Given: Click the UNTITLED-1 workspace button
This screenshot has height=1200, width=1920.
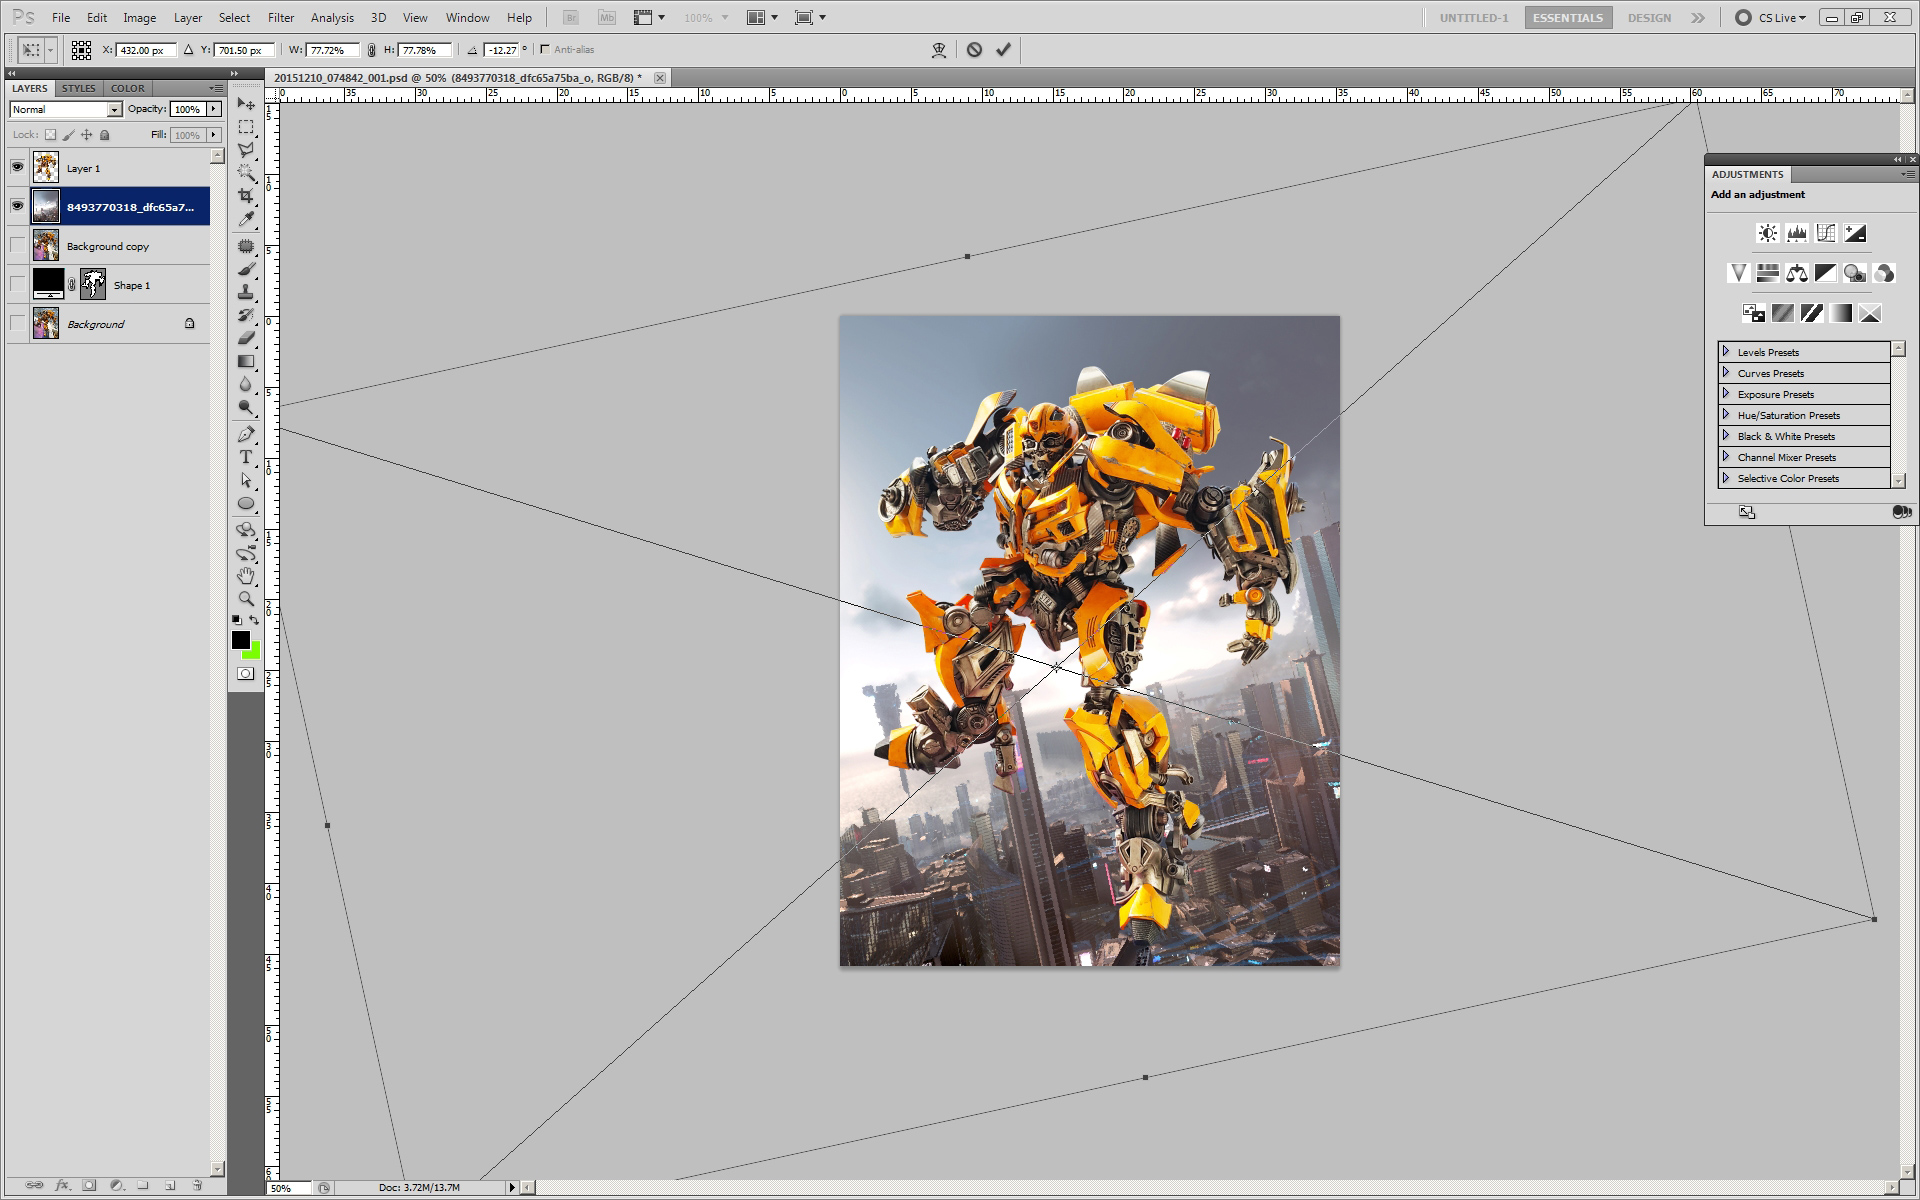Looking at the screenshot, I should pos(1474,17).
